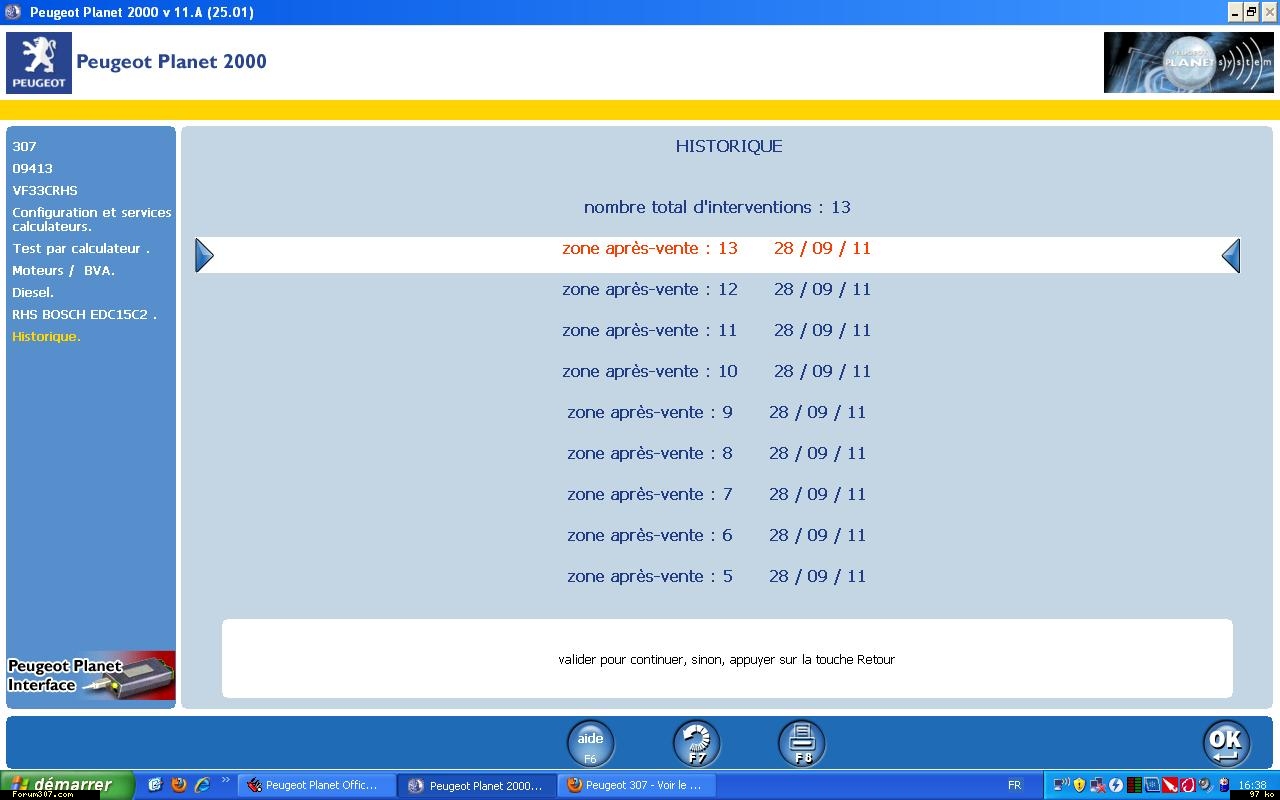
Task: Click the blue right-pointing arrow beside row 13
Action: [x=204, y=256]
